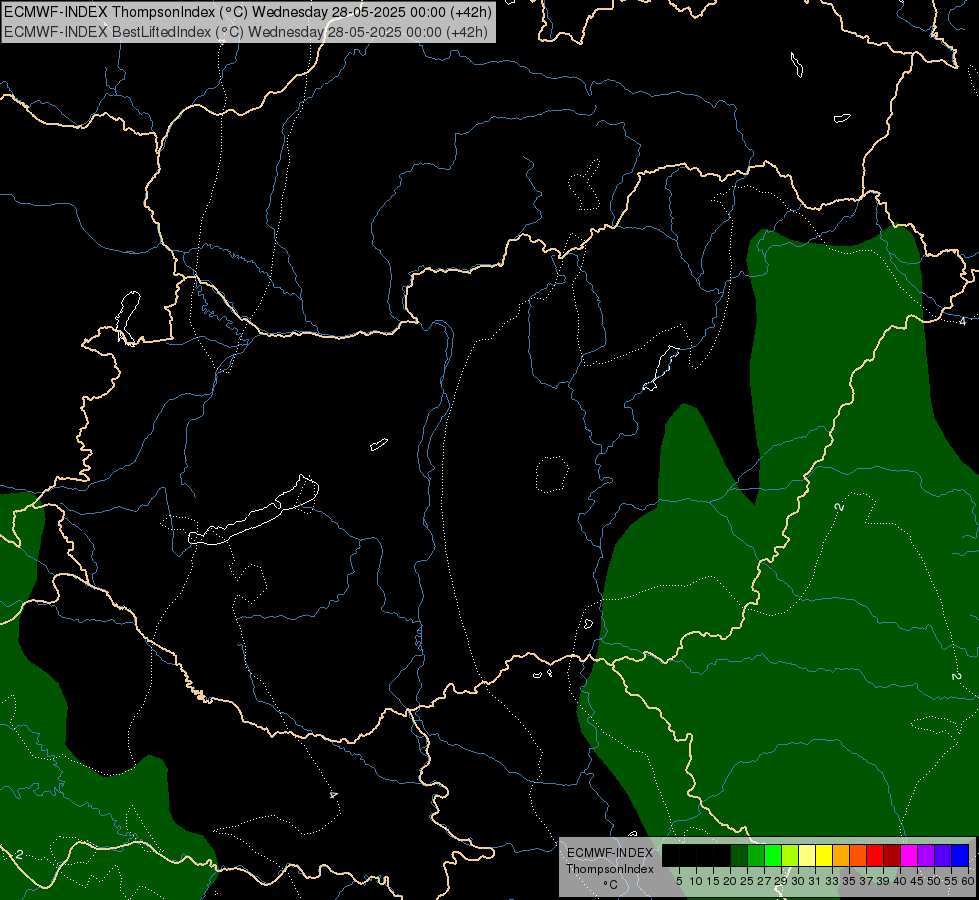979x900 pixels.
Task: Select the pale yellow 30–31 legend swatch
Action: (807, 855)
